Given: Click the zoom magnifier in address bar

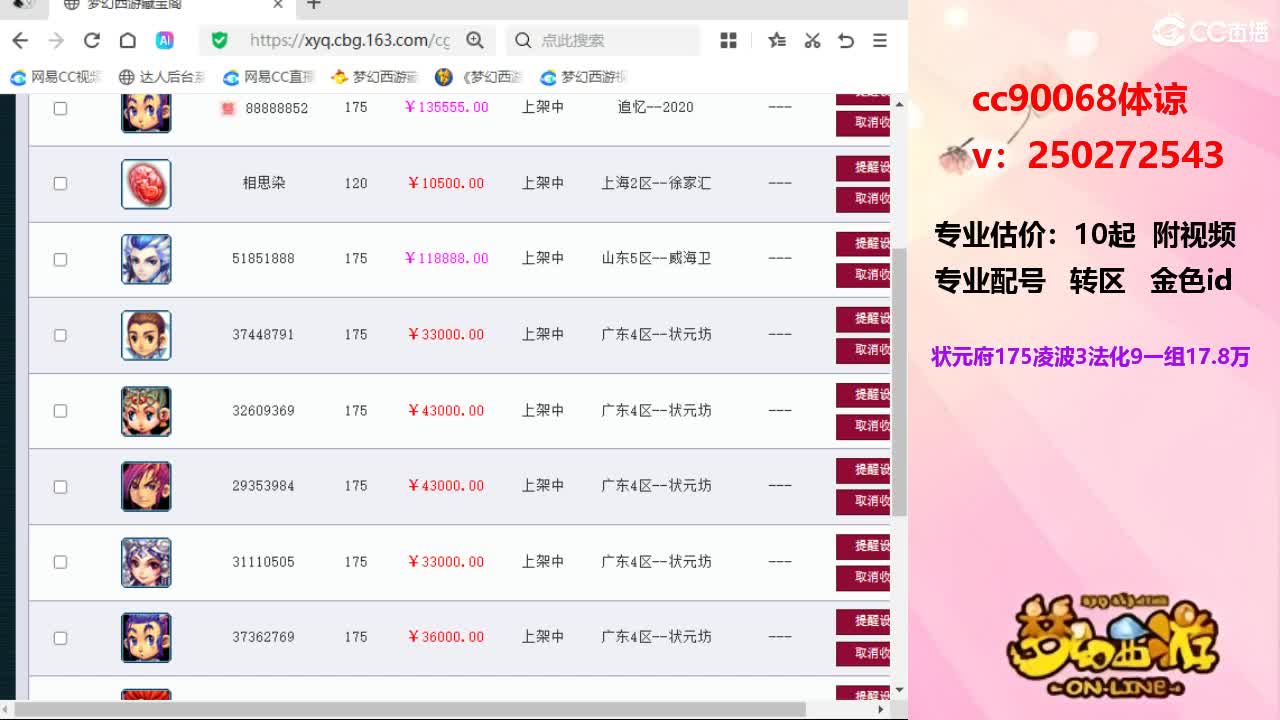Looking at the screenshot, I should 475,40.
